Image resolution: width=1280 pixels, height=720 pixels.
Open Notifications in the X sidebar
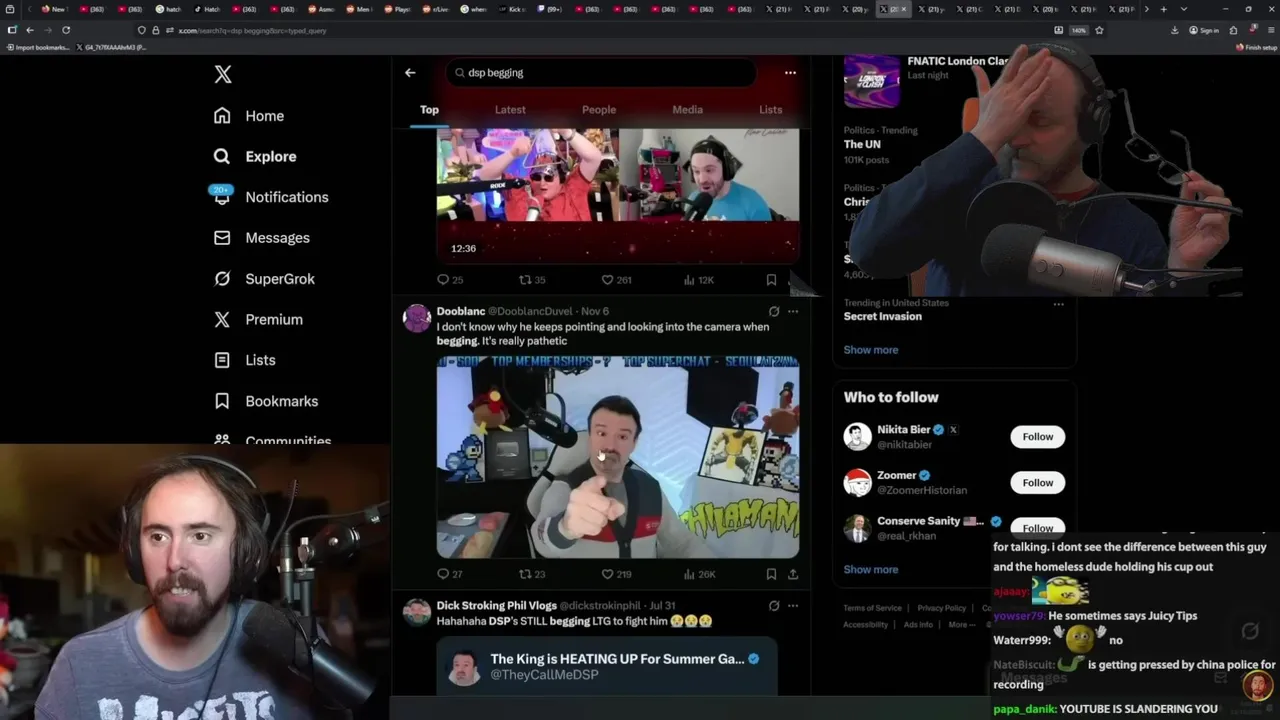271,197
